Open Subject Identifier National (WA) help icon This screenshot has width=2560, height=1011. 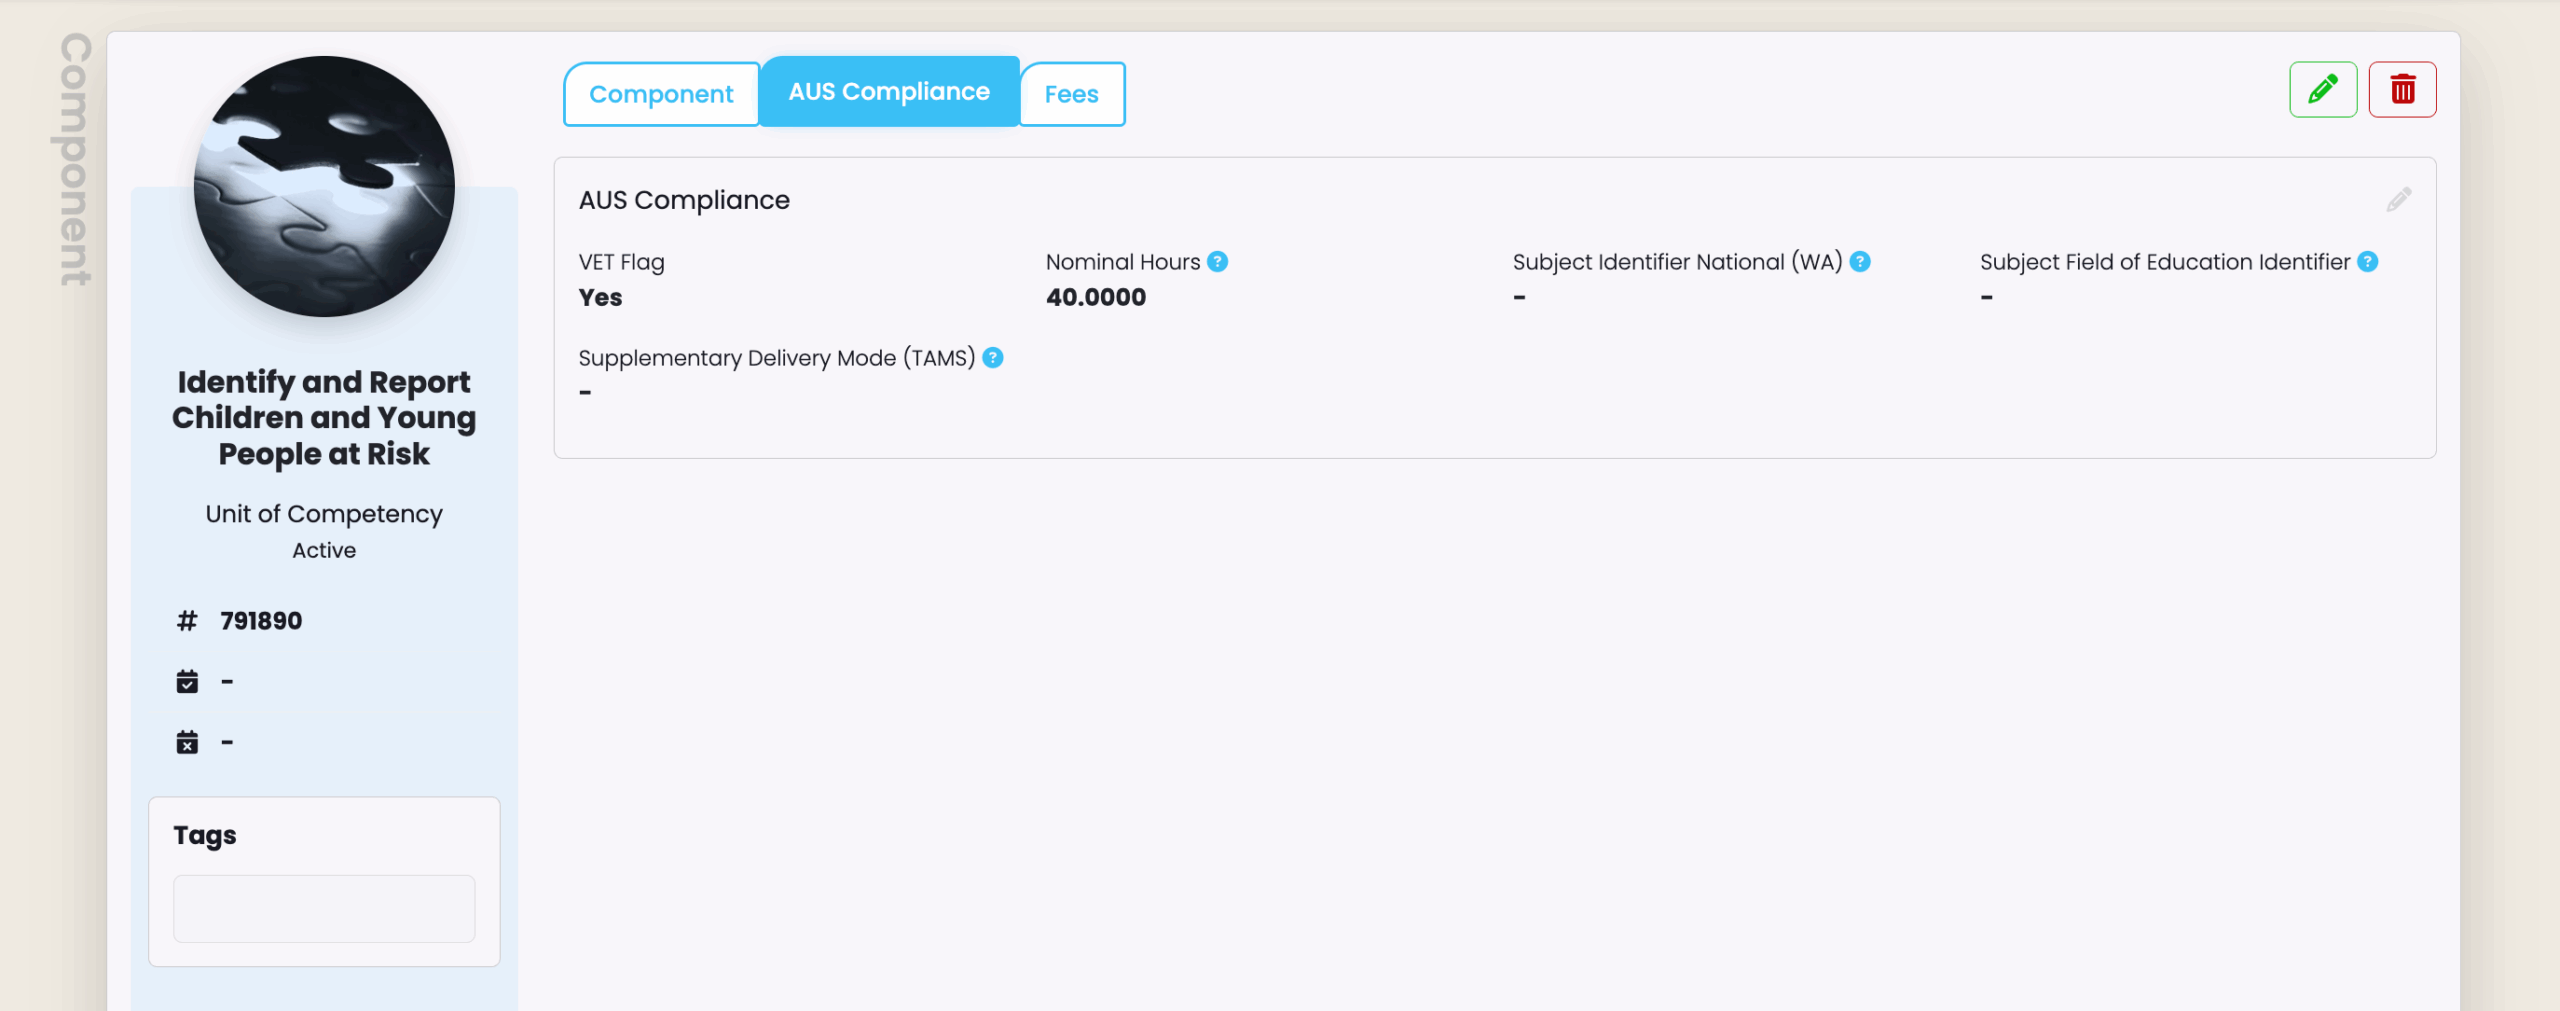(x=1860, y=262)
